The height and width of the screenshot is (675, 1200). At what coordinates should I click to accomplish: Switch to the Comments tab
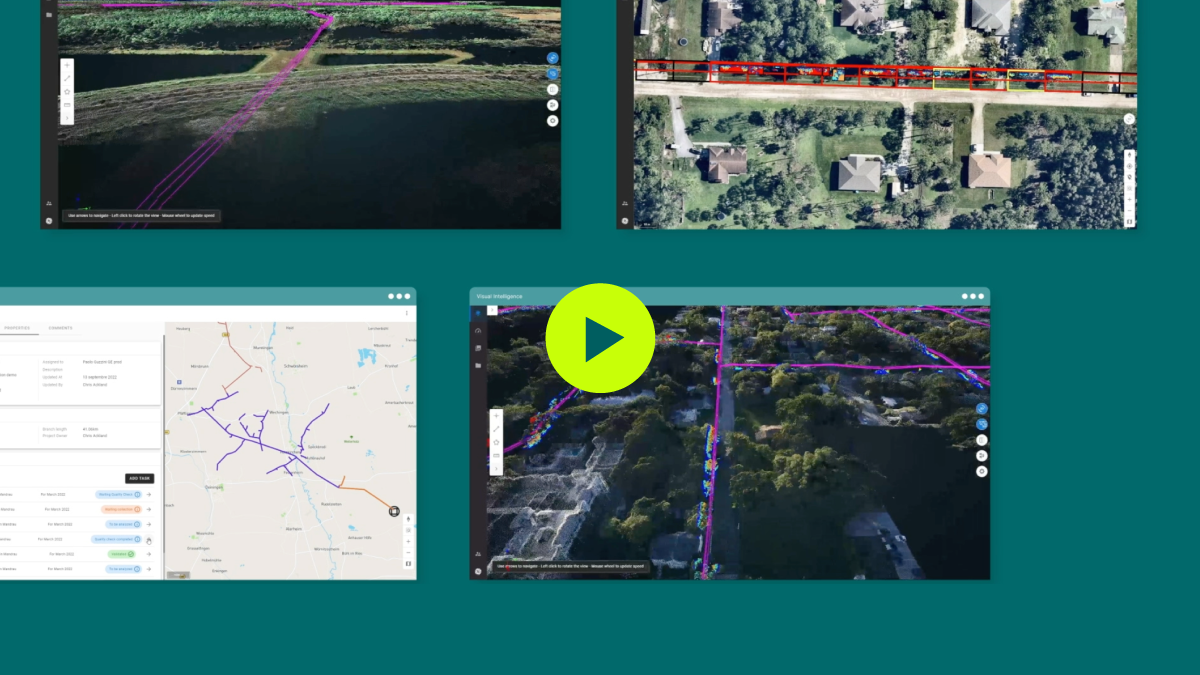coord(61,328)
